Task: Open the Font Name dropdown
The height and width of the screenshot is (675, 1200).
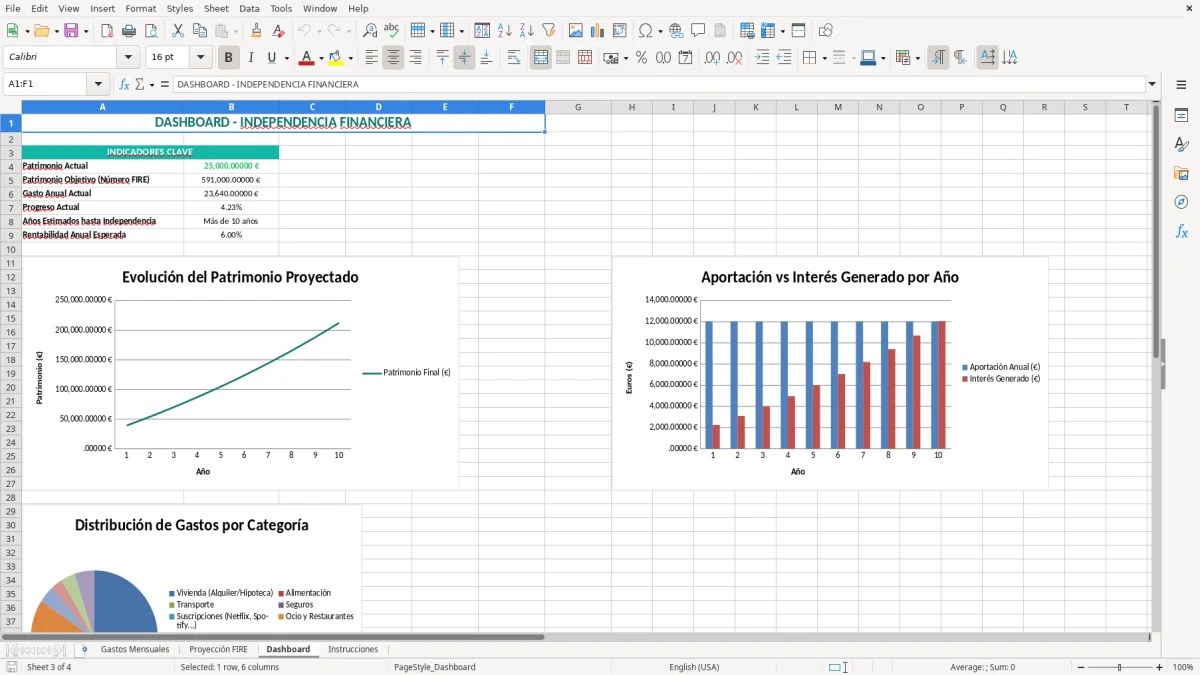Action: click(x=128, y=58)
